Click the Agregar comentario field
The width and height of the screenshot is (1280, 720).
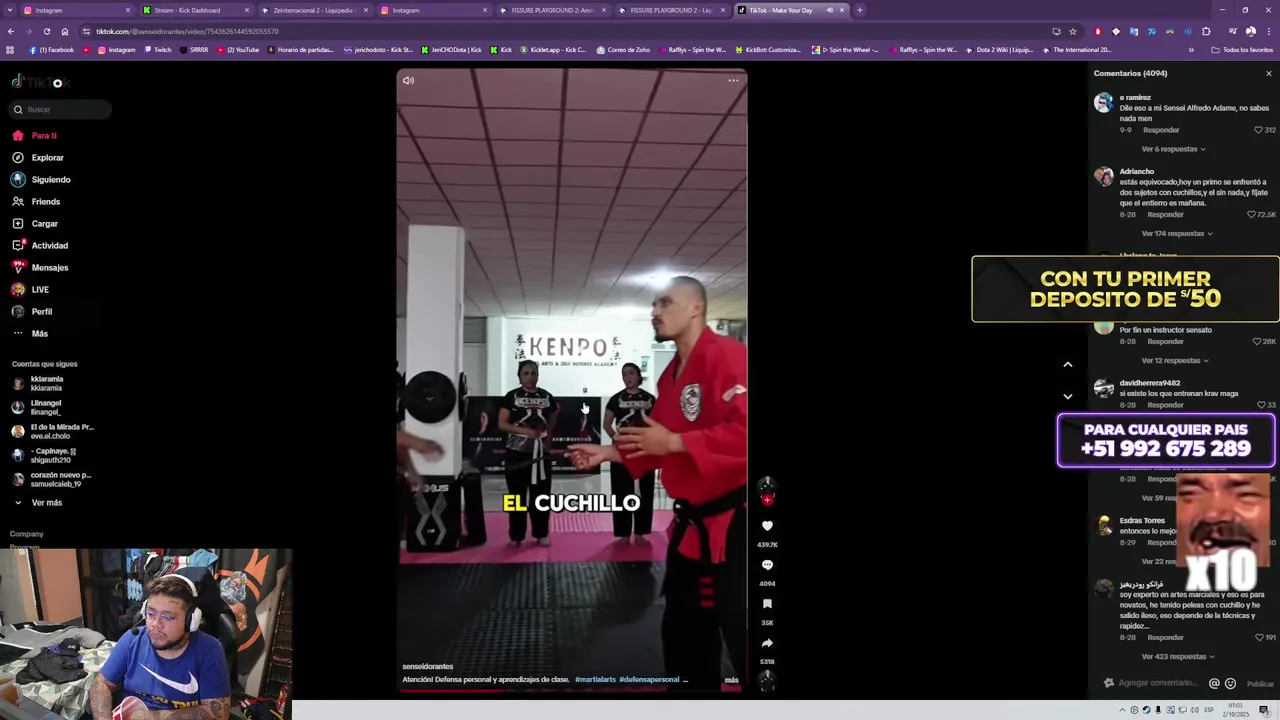[x=1155, y=683]
